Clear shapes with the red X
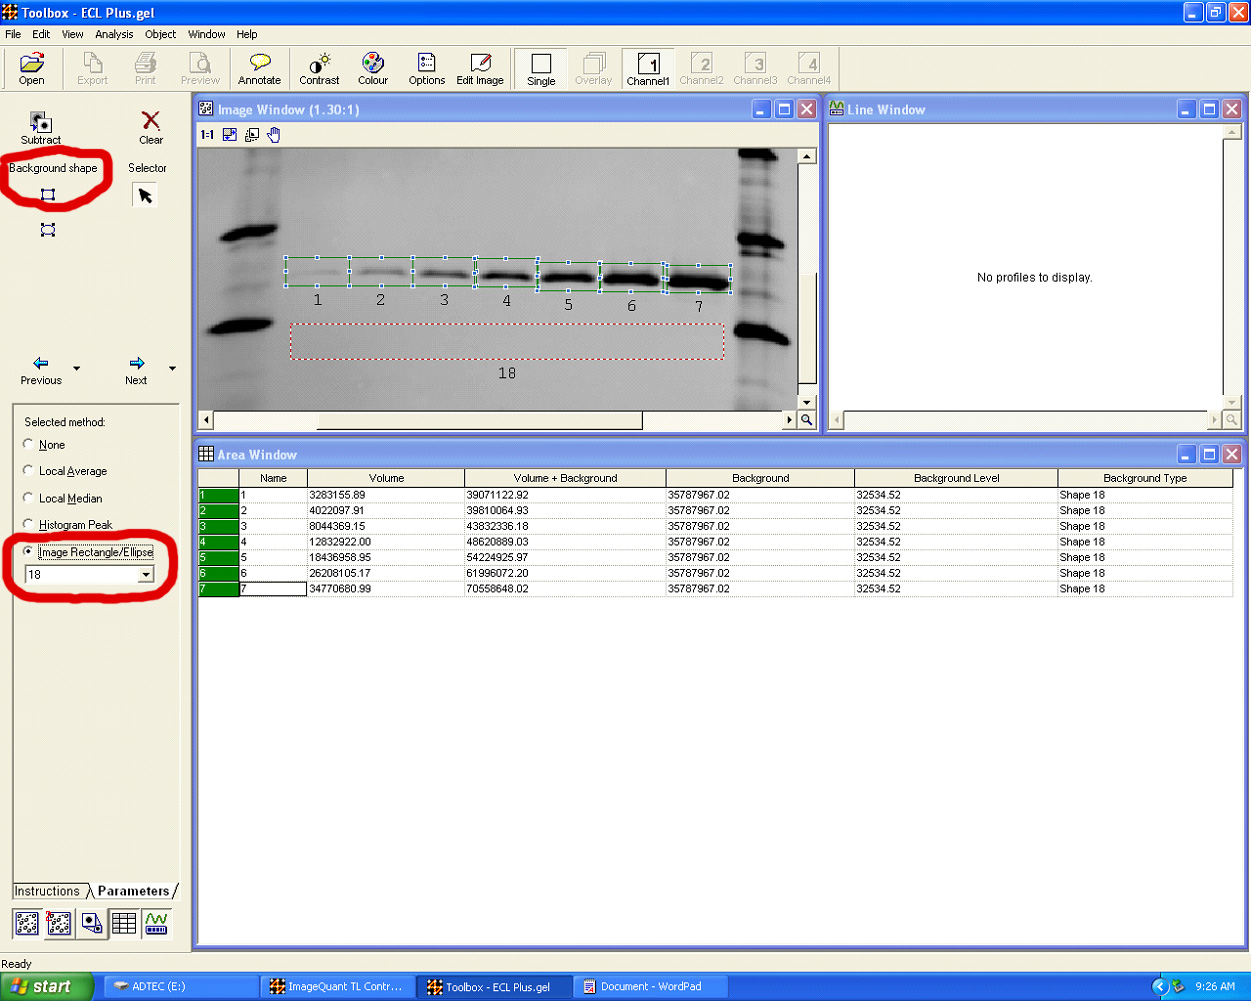This screenshot has width=1251, height=1001. click(151, 128)
